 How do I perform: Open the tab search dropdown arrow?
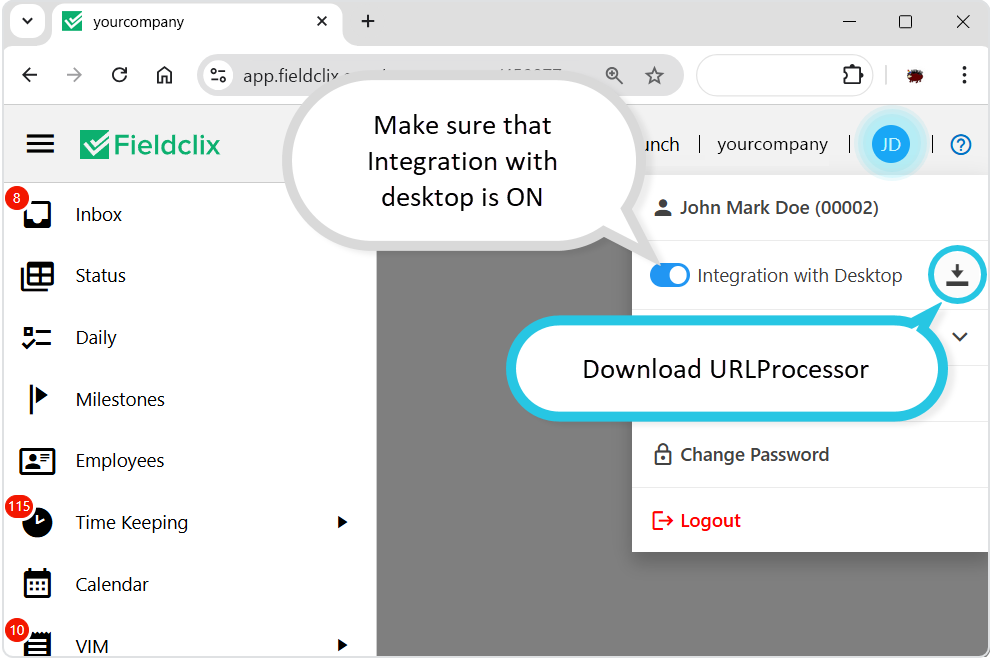(27, 21)
